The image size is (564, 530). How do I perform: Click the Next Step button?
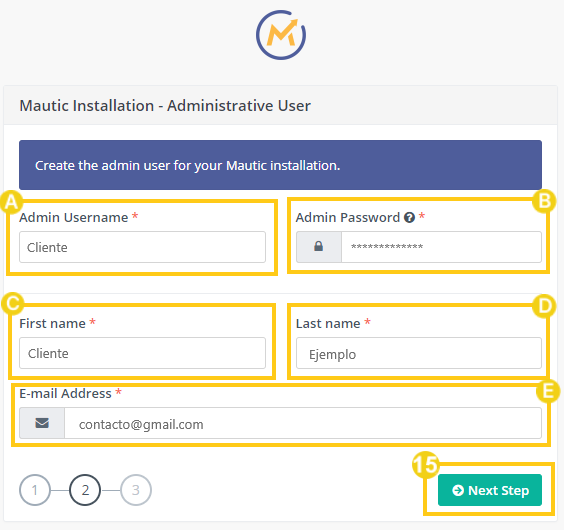tap(490, 490)
